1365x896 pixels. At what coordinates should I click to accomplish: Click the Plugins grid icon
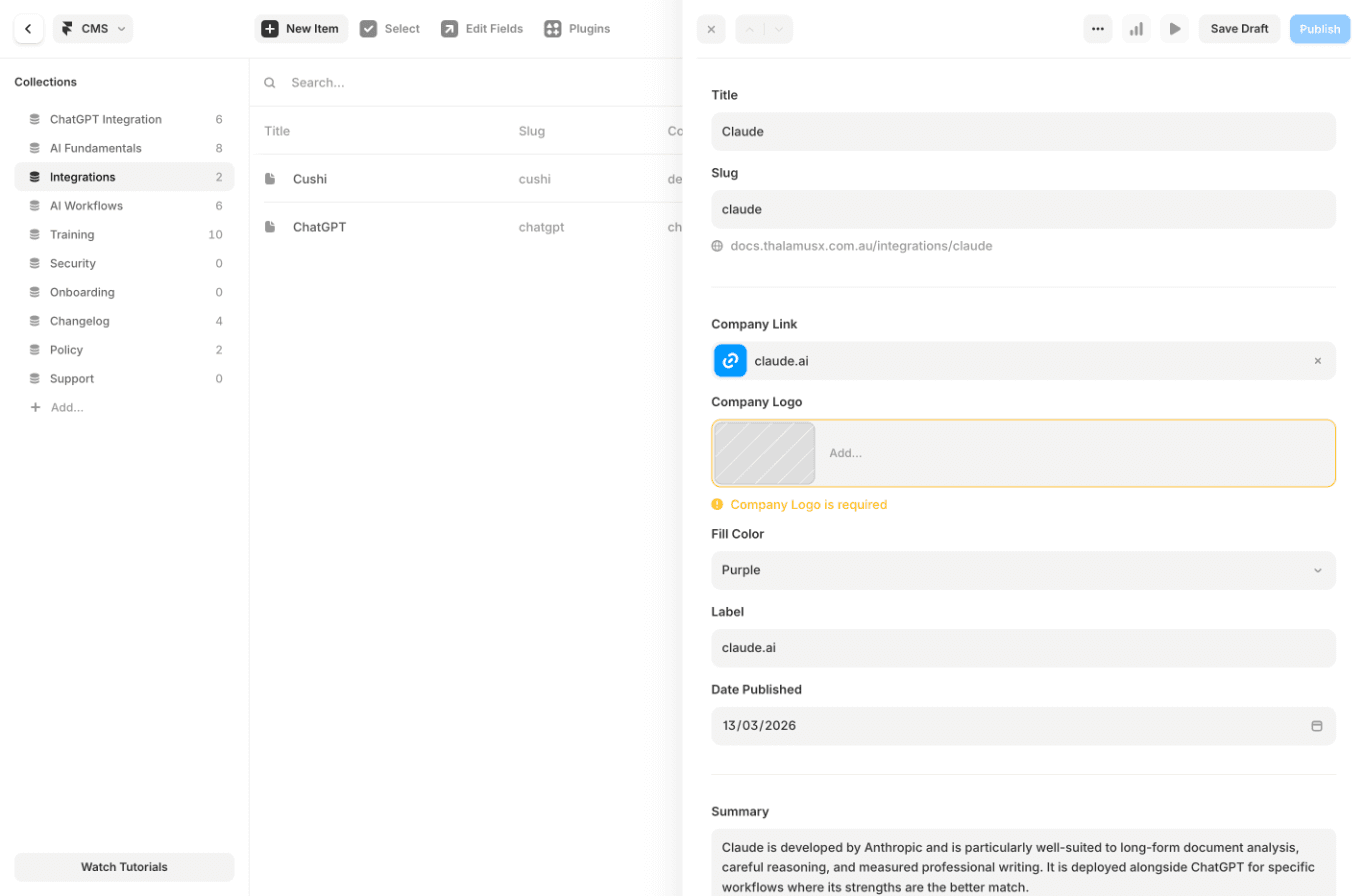coord(552,29)
